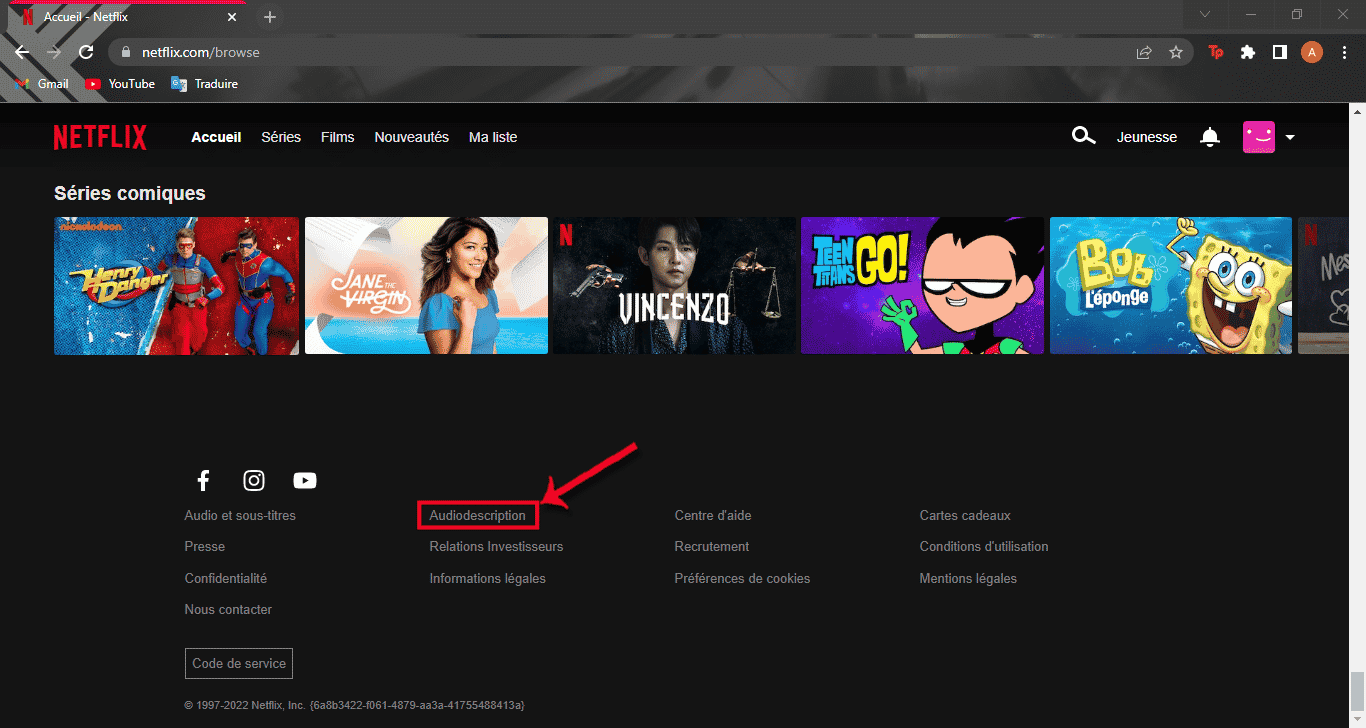Viewport: 1366px width, 728px height.
Task: Toggle the browser side panel
Action: 1279,52
